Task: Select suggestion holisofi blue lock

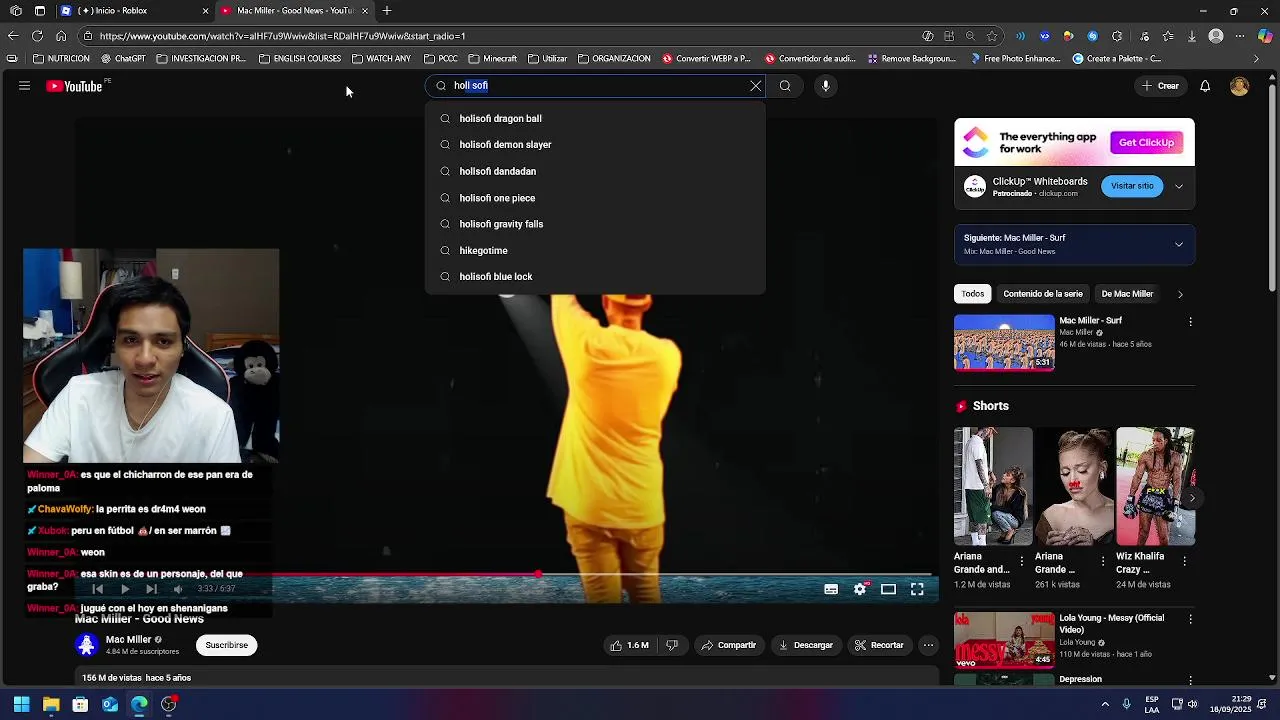Action: click(x=595, y=277)
